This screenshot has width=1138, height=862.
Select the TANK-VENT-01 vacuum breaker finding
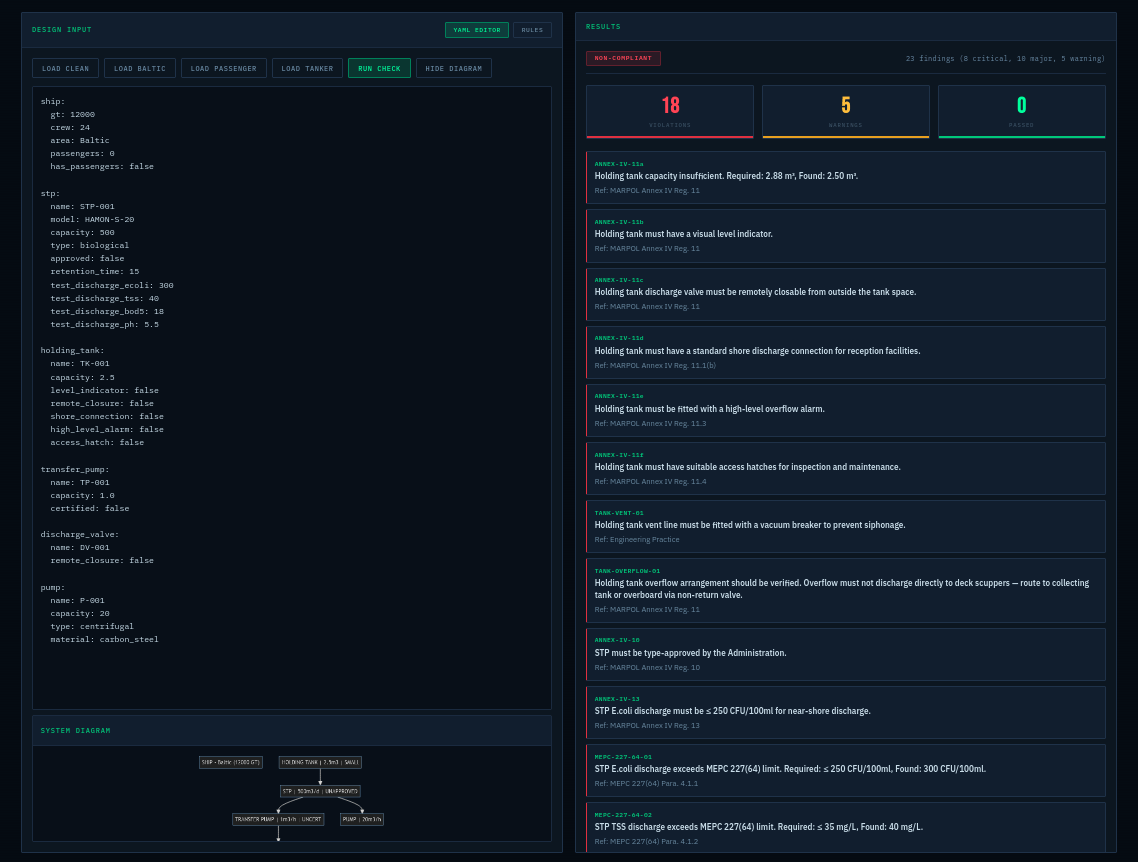pos(846,526)
